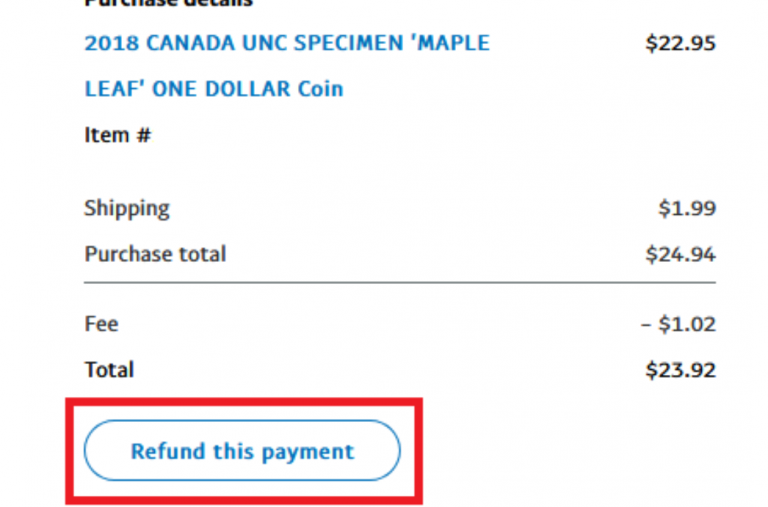
Task: Click the divider line above Fee
Action: point(400,283)
